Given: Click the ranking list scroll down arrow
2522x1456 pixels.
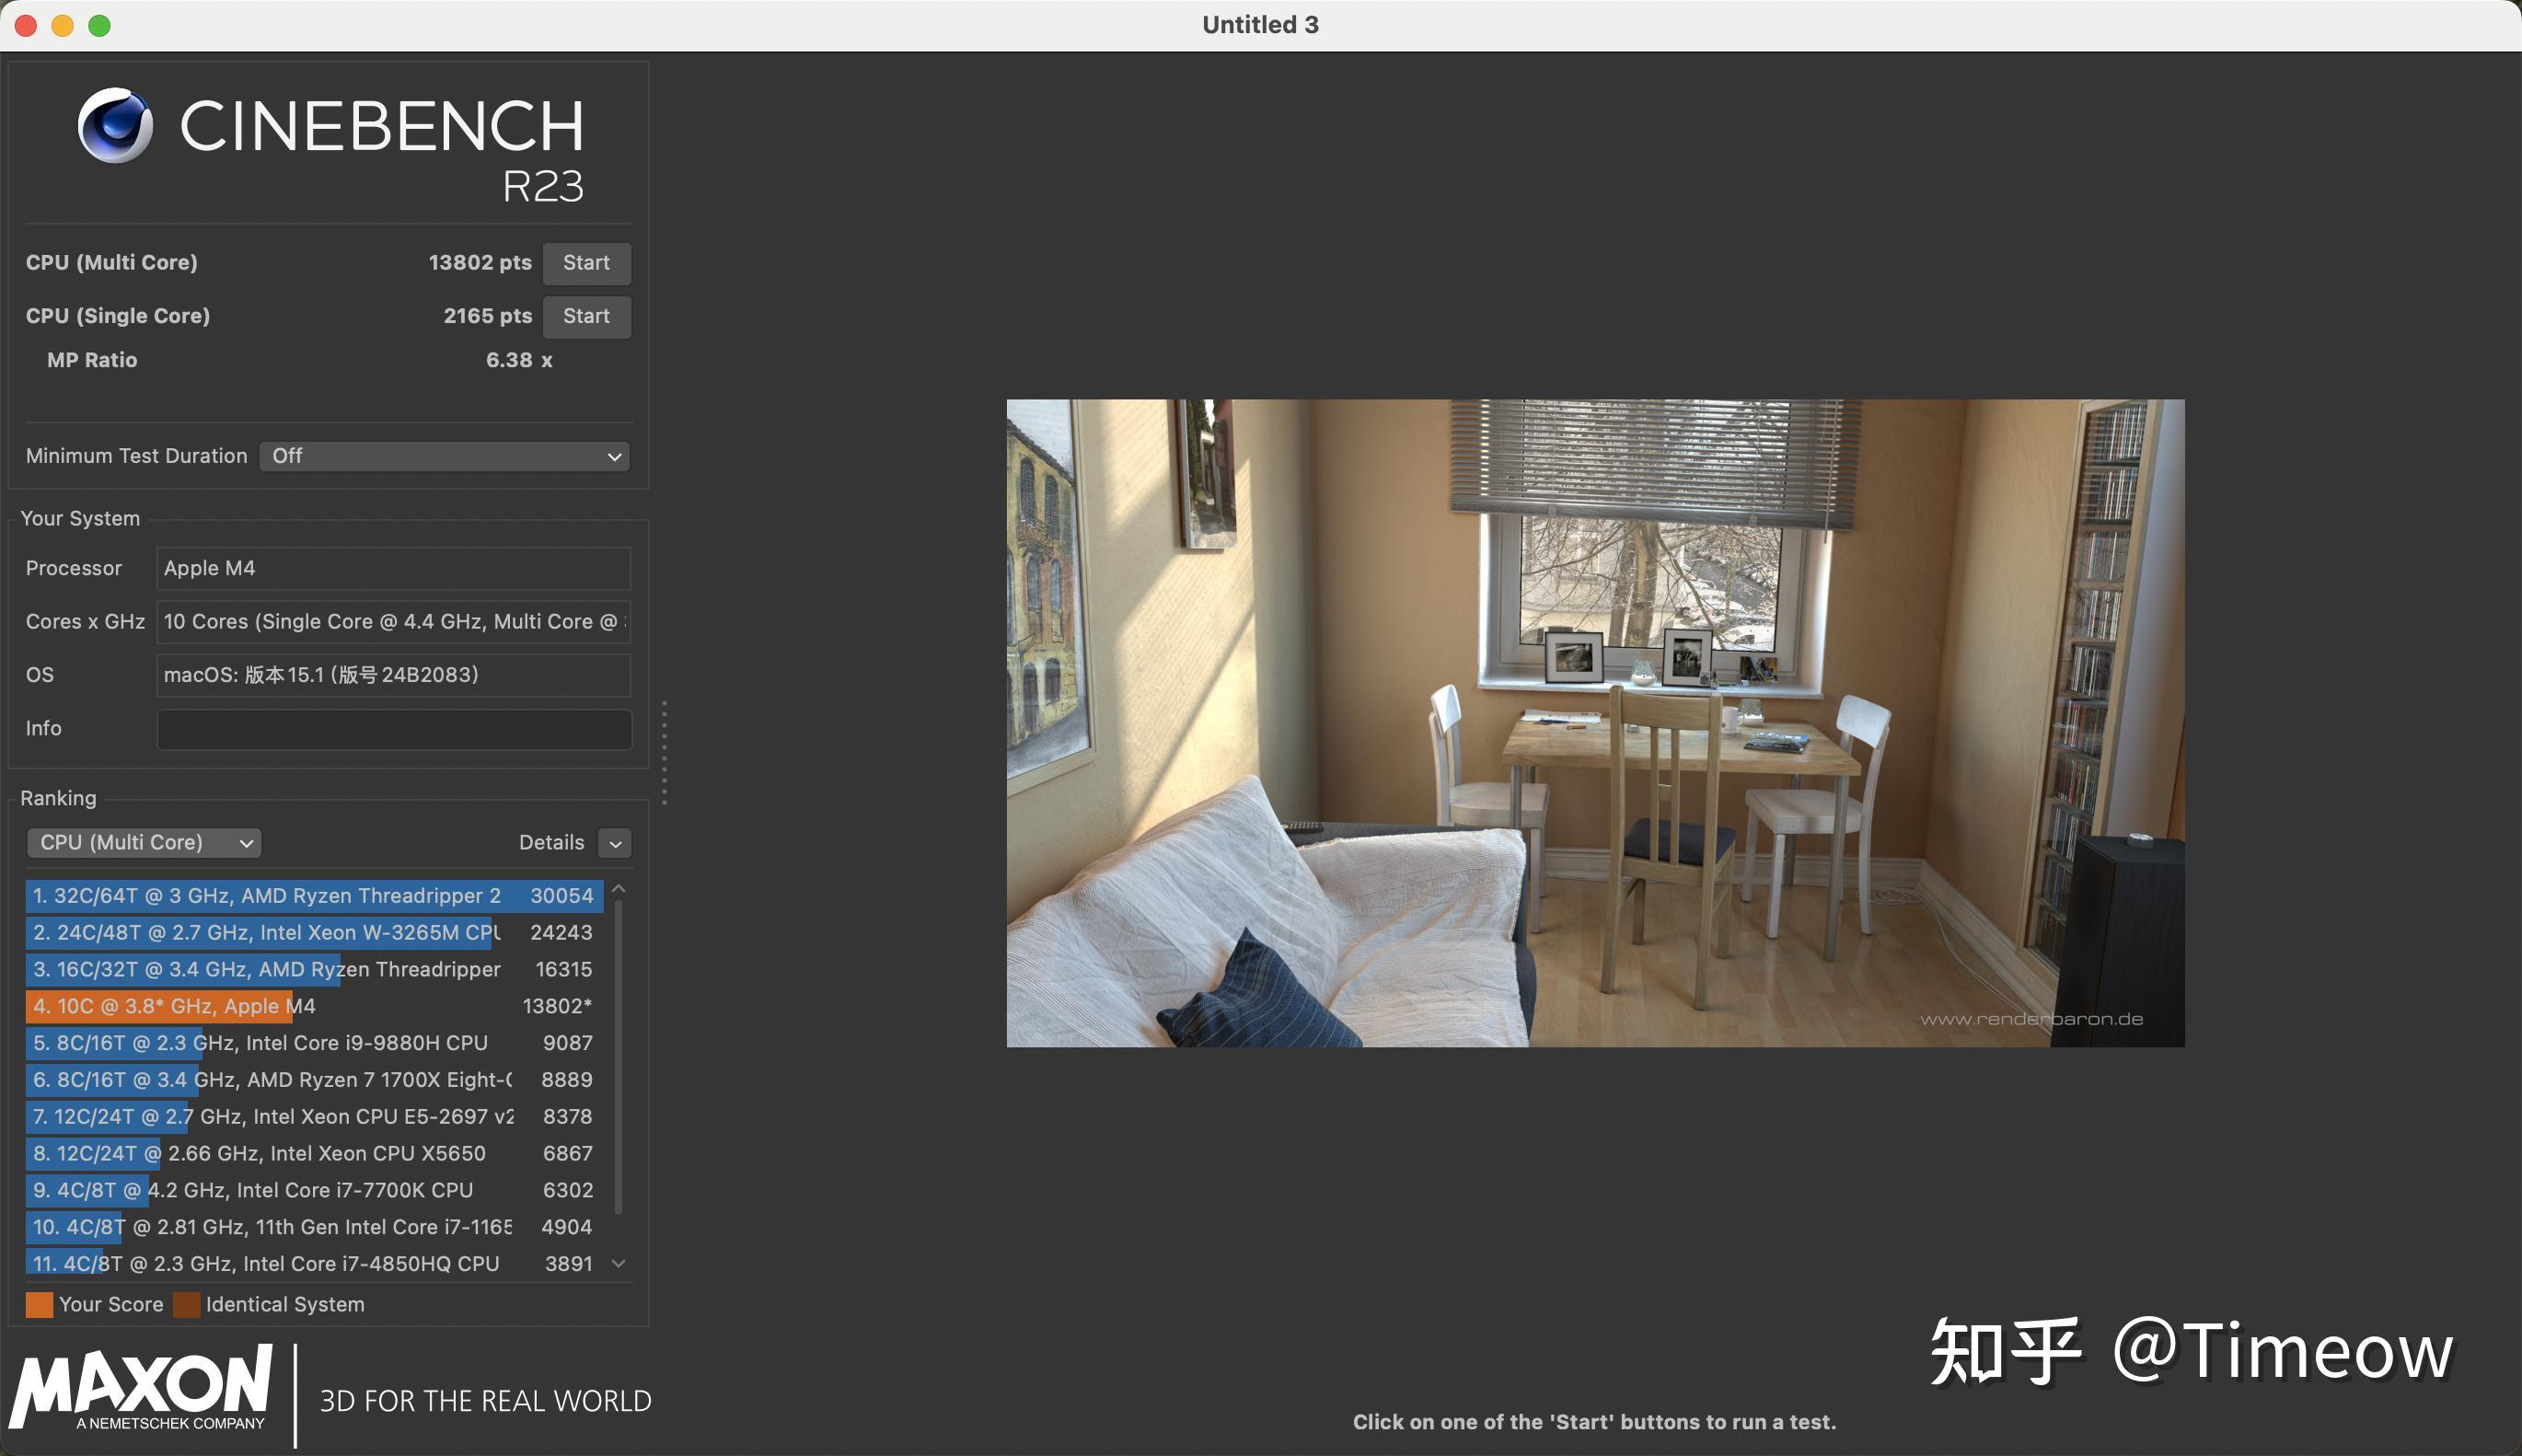Looking at the screenshot, I should tap(619, 1264).
